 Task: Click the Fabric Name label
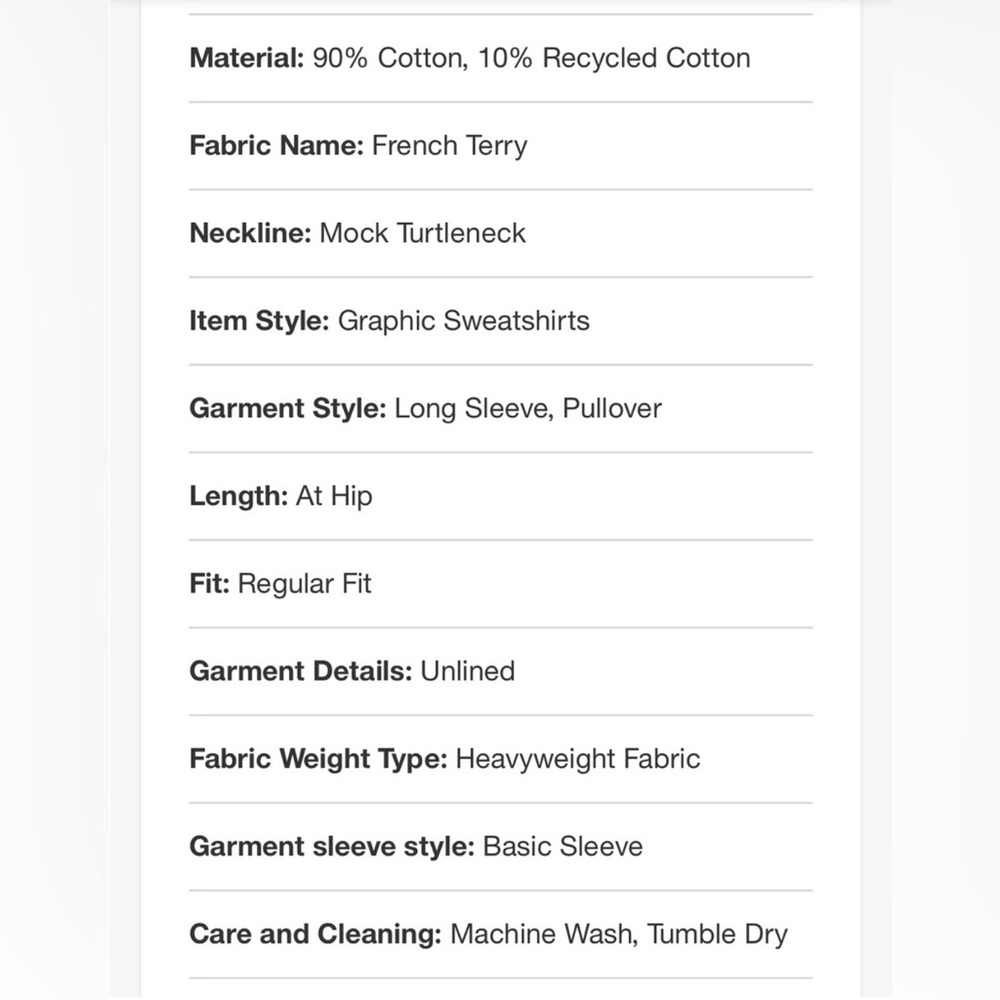[277, 145]
